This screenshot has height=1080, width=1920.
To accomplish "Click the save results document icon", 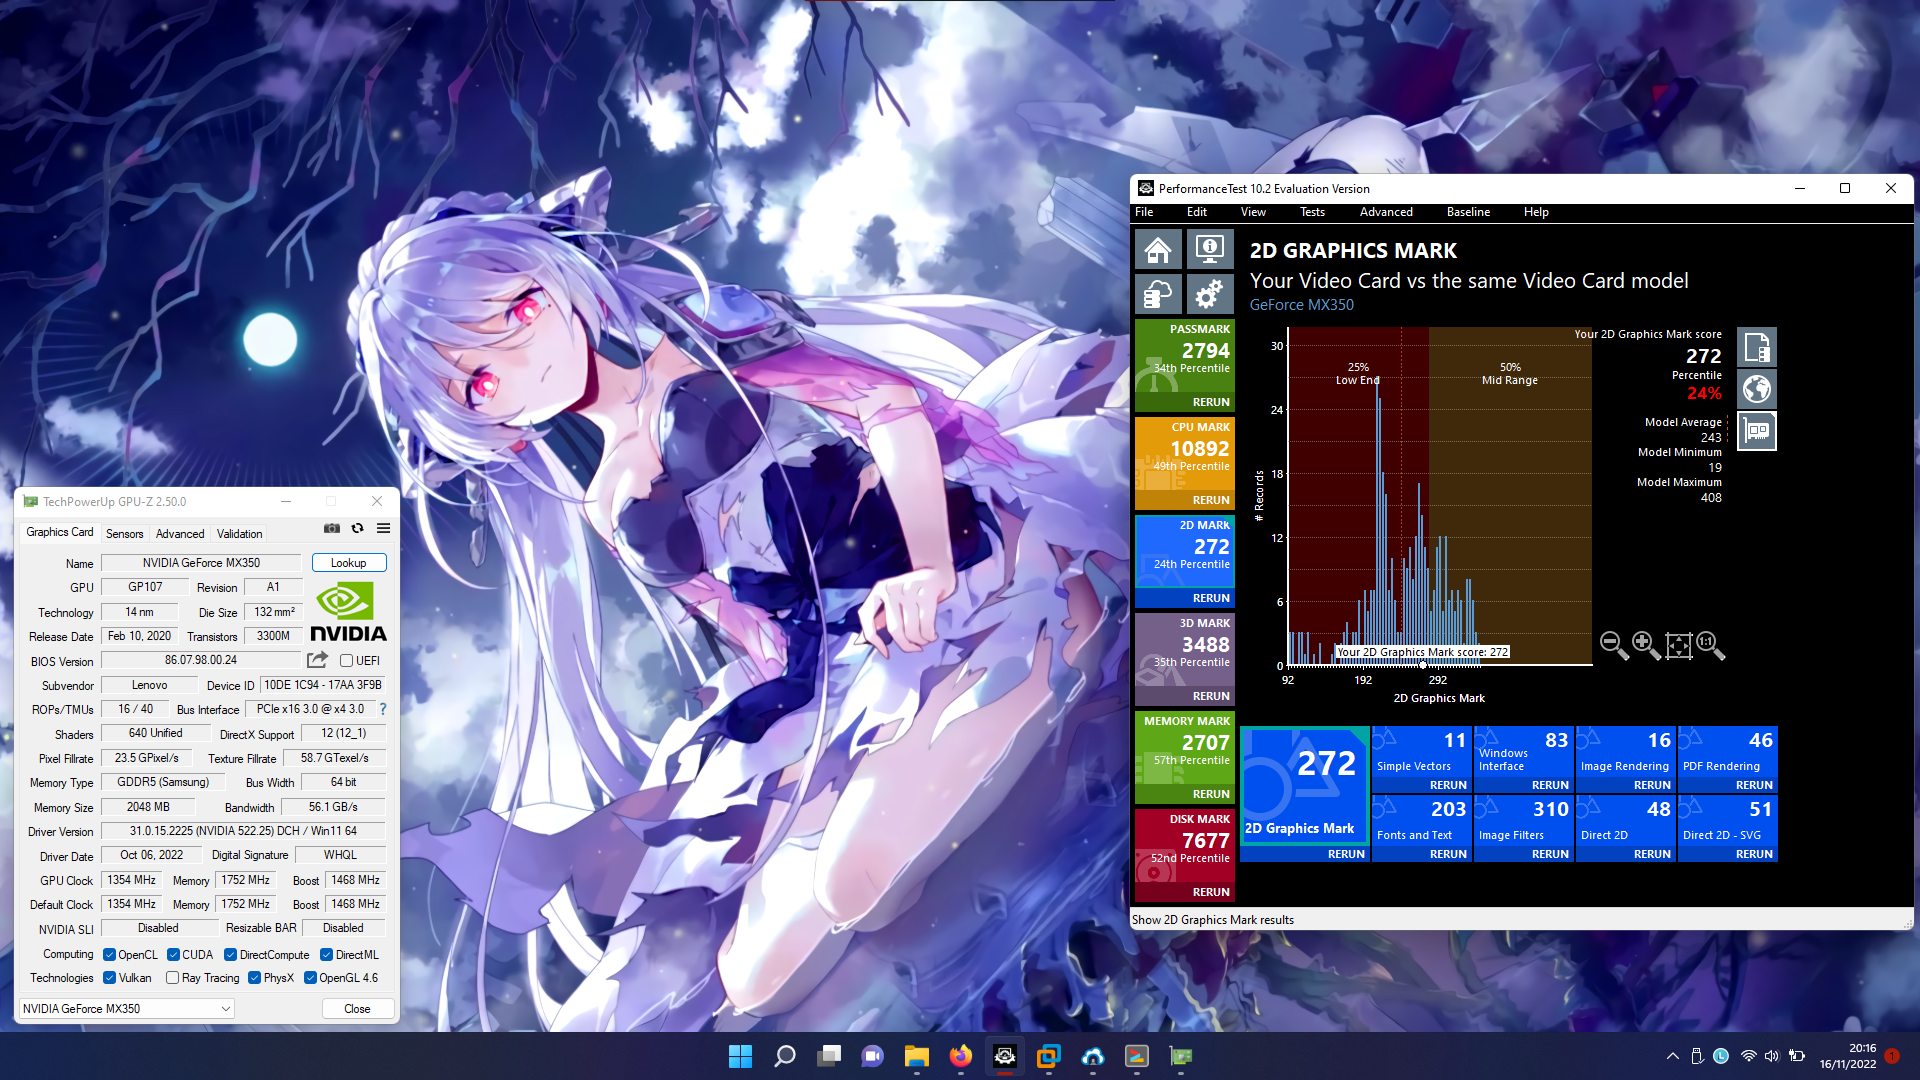I will tap(1757, 348).
